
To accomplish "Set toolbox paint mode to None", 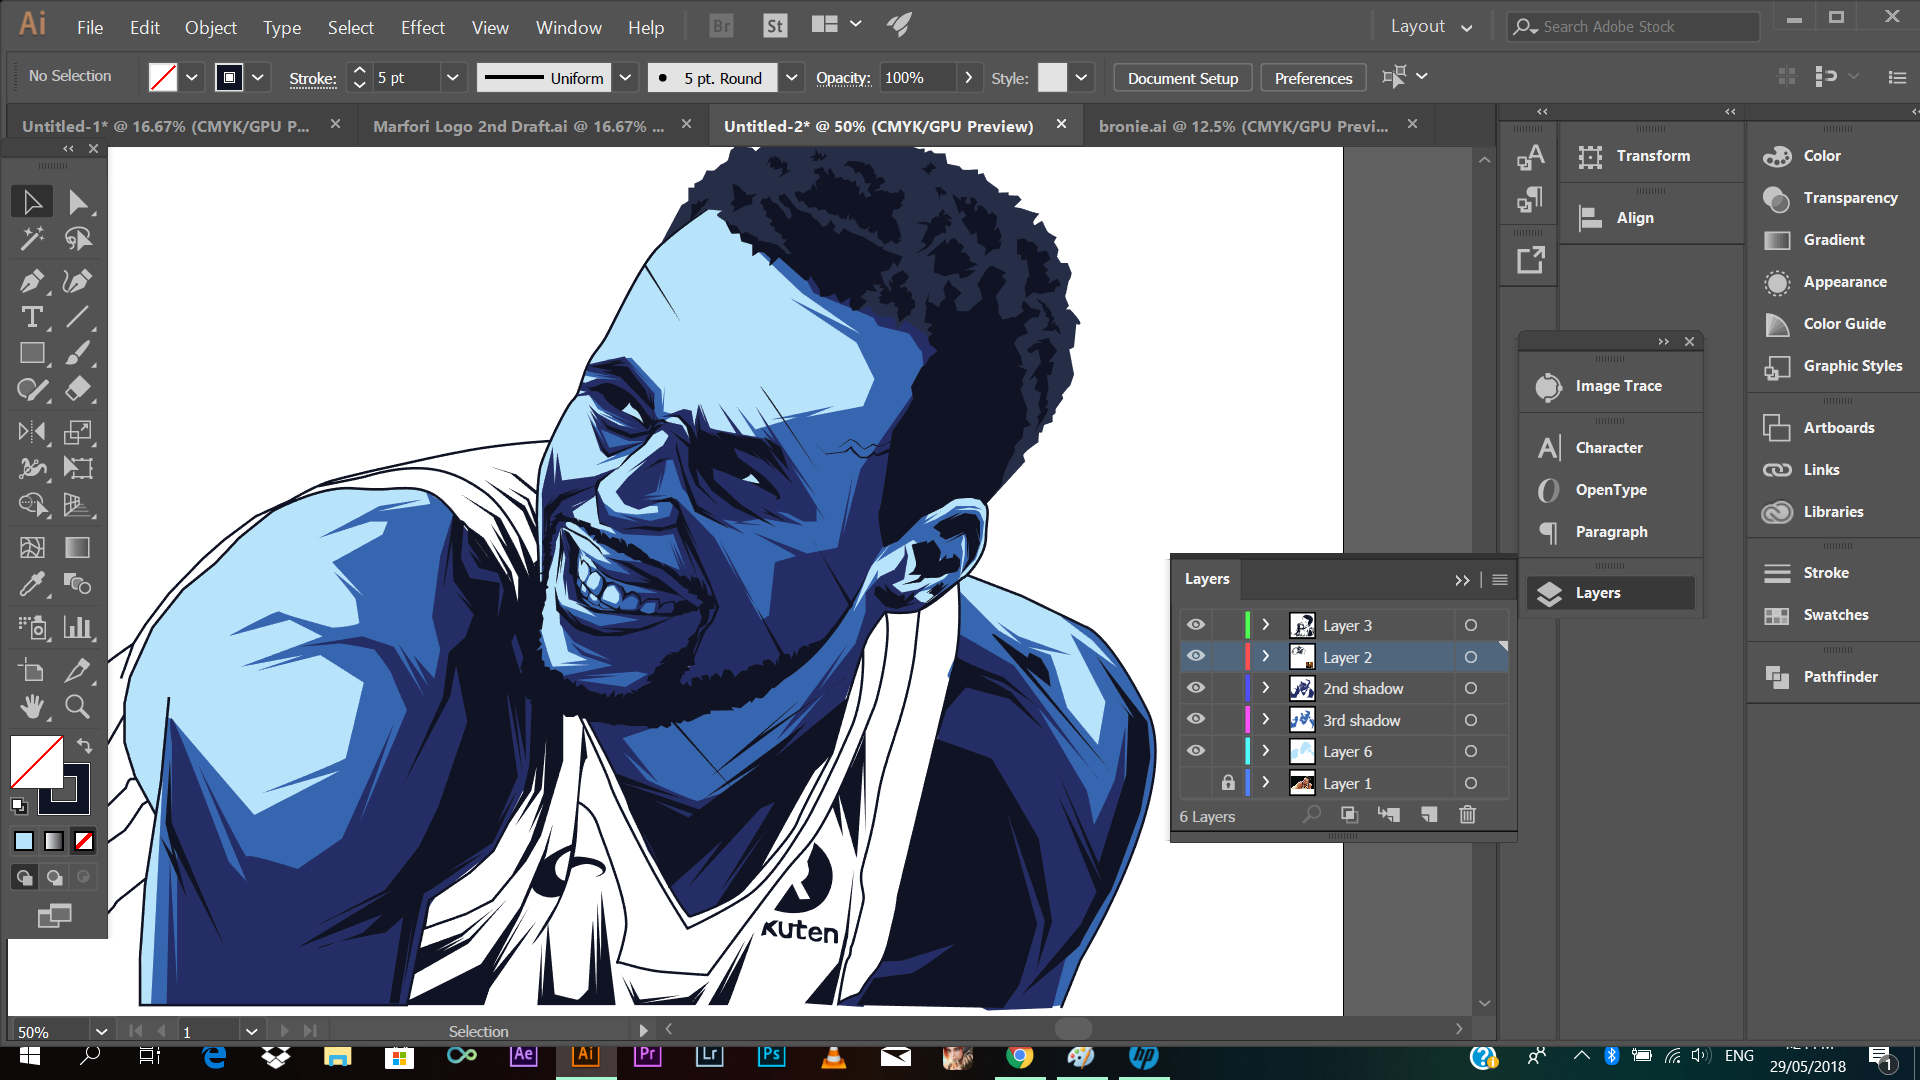I will click(x=84, y=842).
